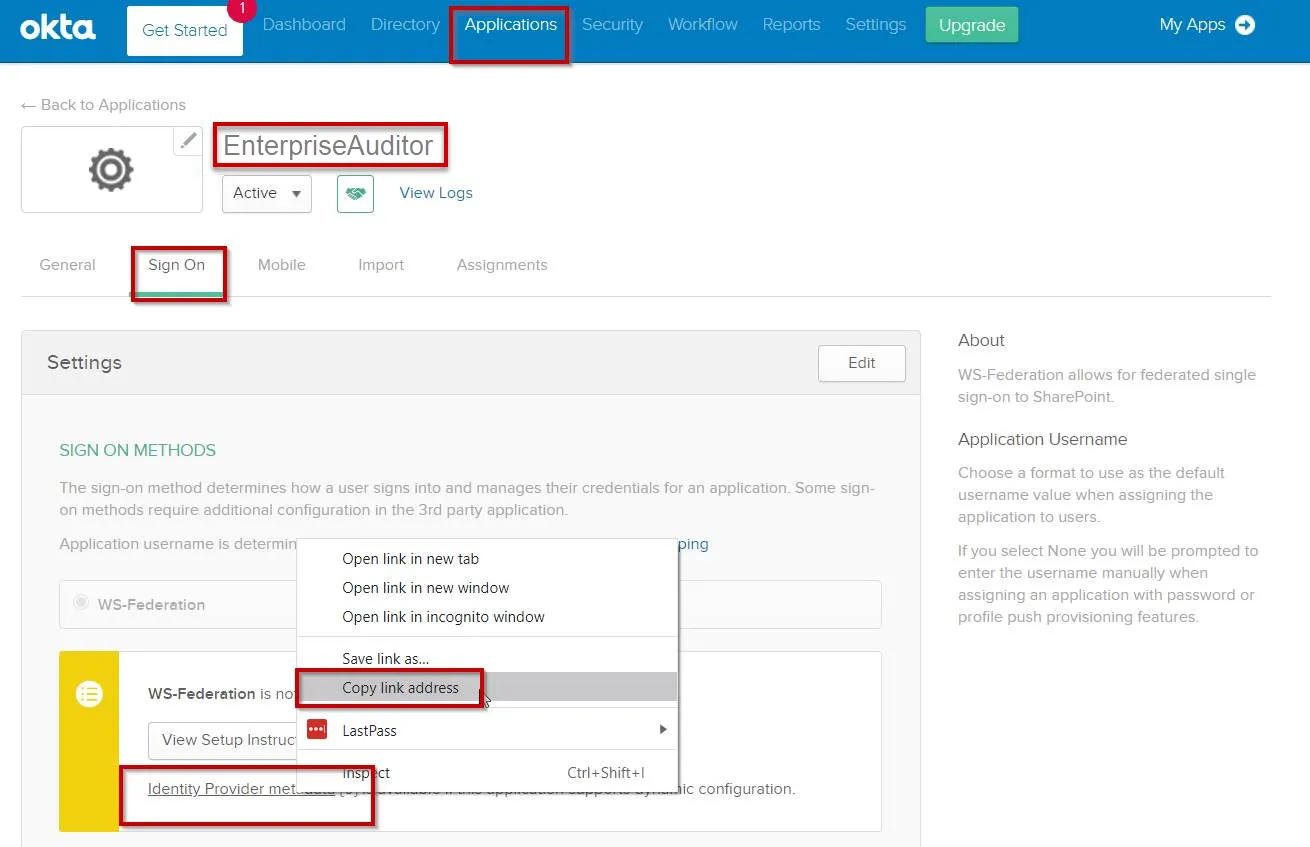Click the About heading

coord(981,340)
